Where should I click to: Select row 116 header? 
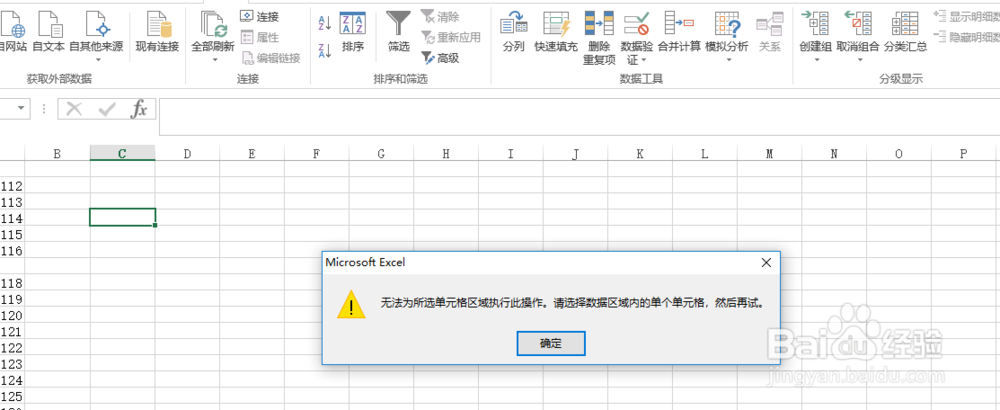pyautogui.click(x=12, y=251)
